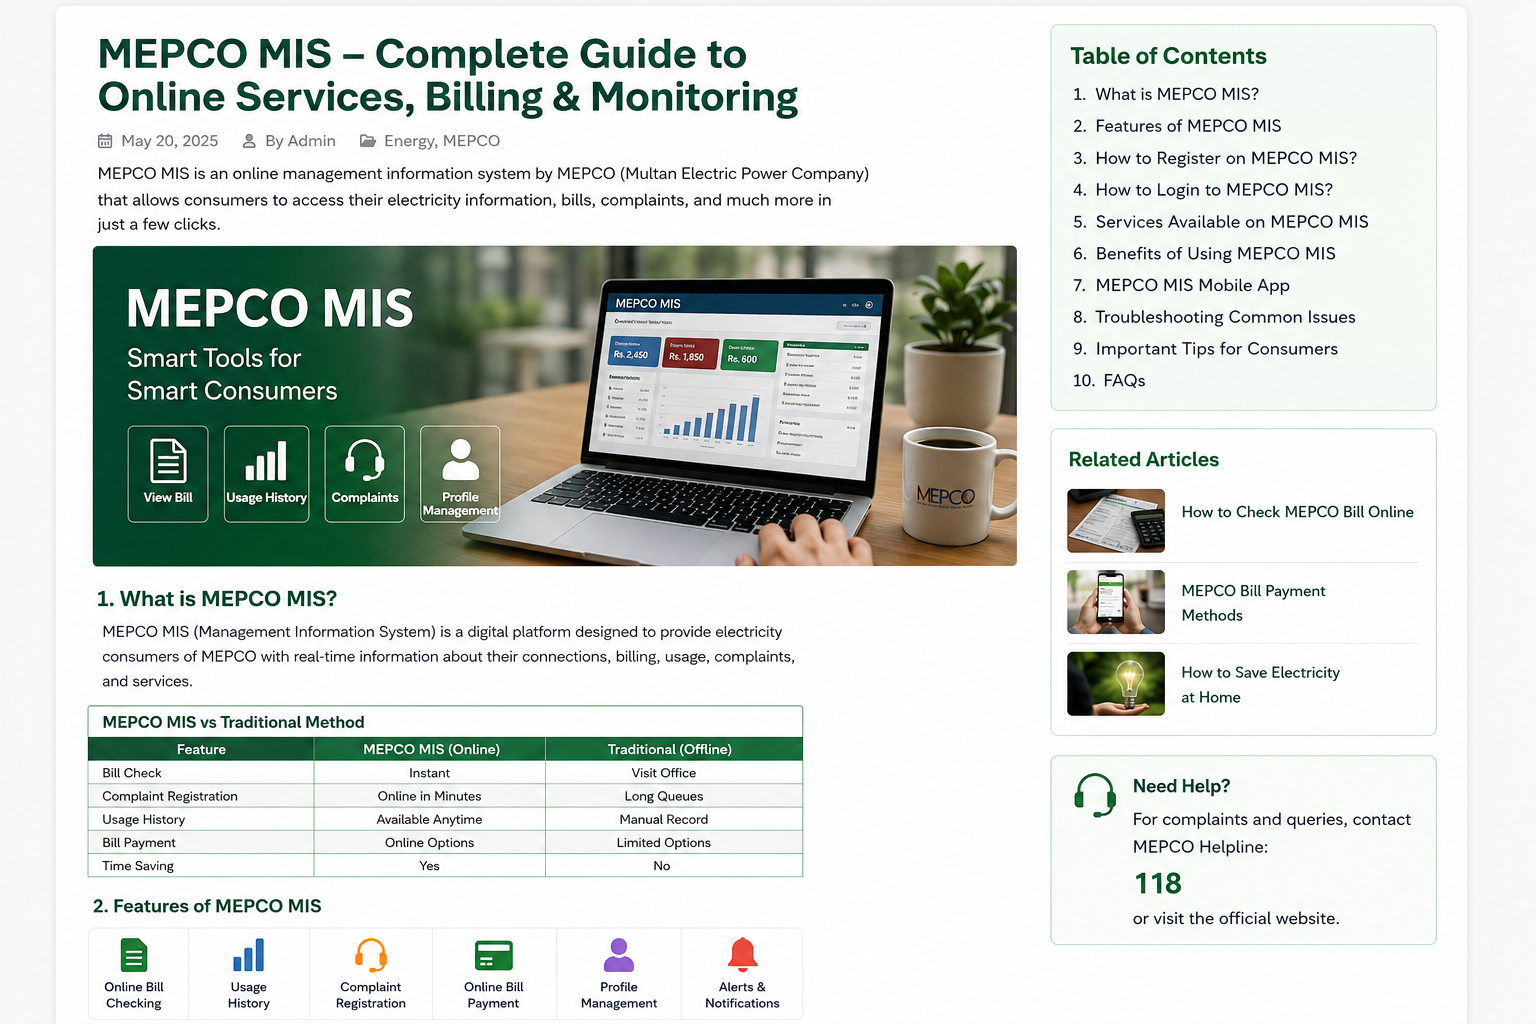Click the folder icon beside Energy, MEPCO
Screen dimensions: 1536x1024
tap(368, 141)
